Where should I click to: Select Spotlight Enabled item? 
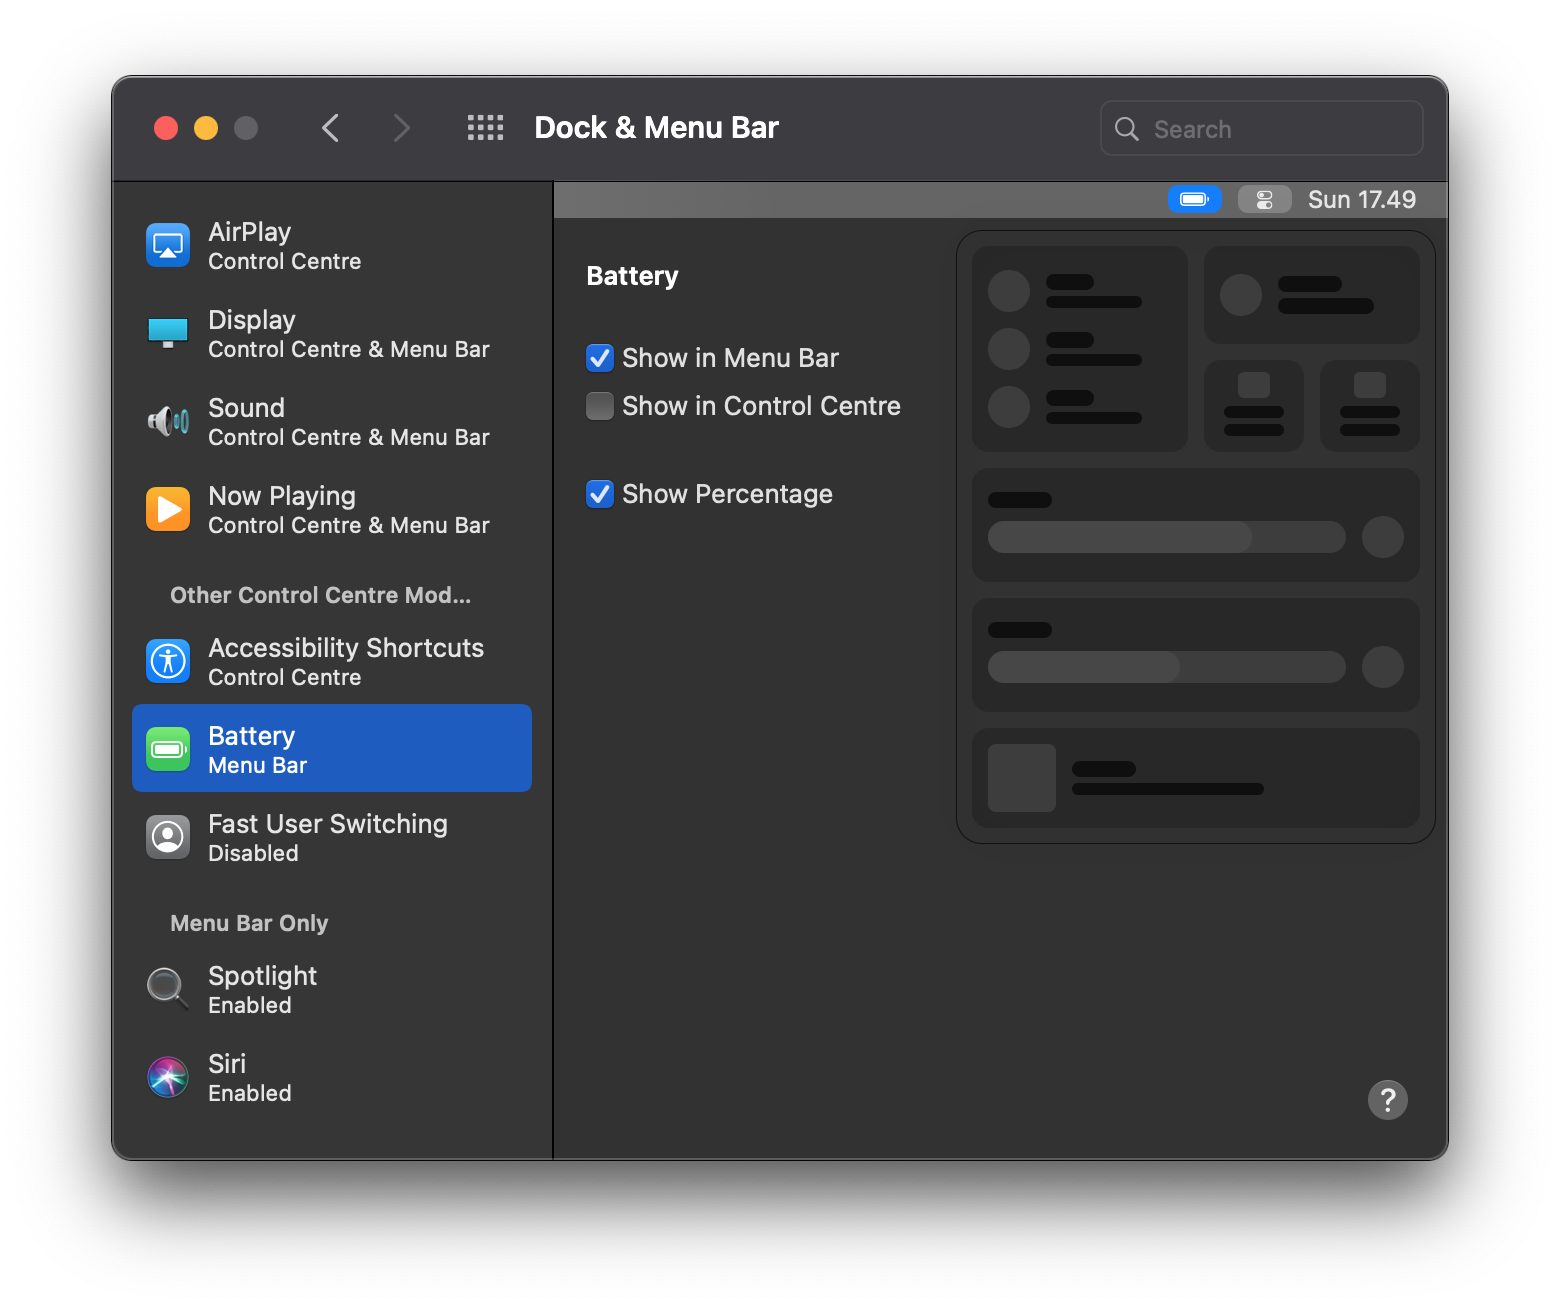[x=332, y=990]
